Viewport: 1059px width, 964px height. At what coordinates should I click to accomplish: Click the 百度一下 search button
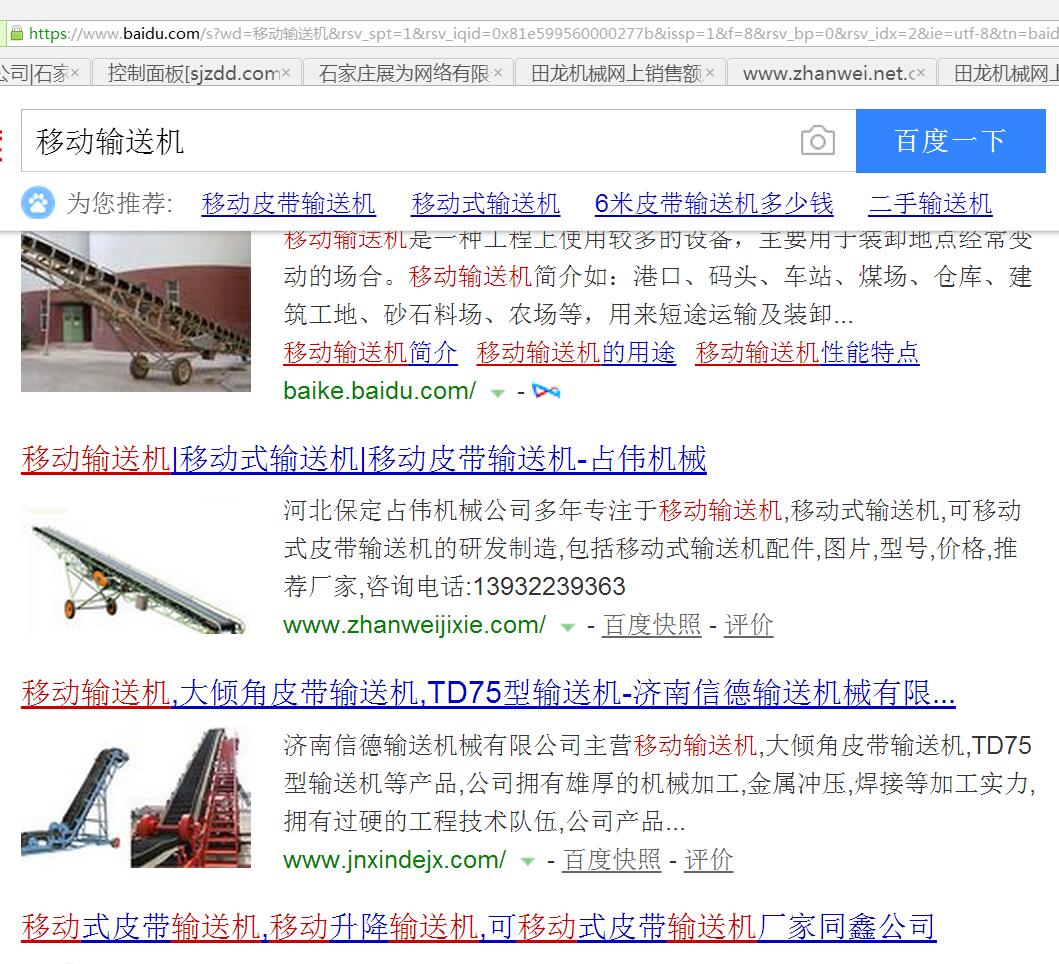tap(950, 141)
